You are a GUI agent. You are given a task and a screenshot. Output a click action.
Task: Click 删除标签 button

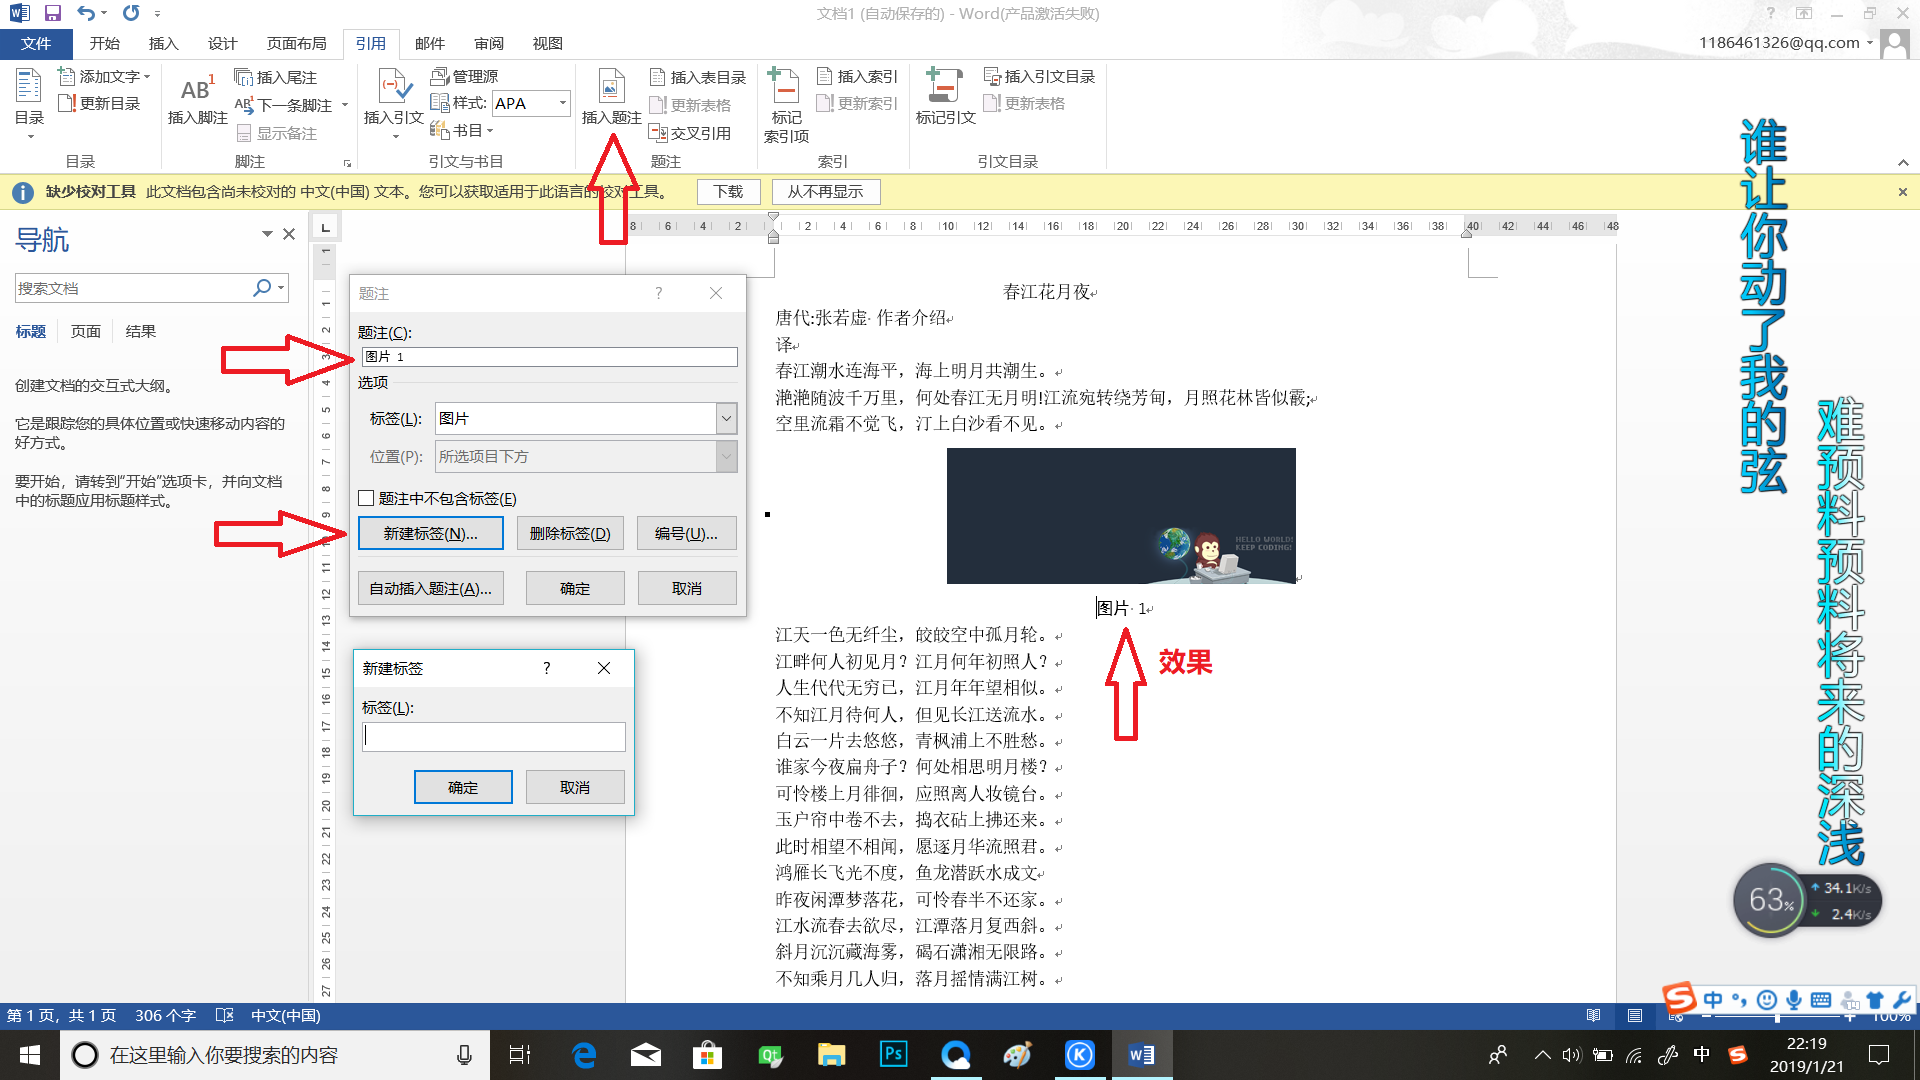[x=570, y=534]
